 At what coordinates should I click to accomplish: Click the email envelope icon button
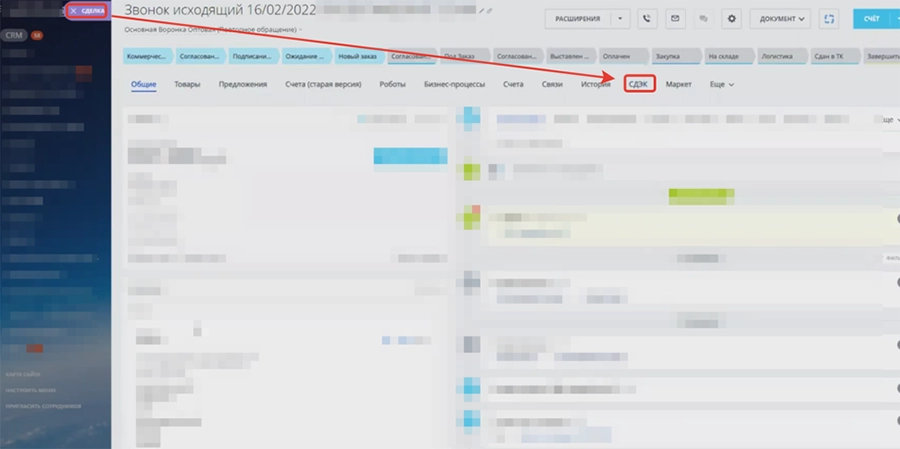click(x=675, y=19)
